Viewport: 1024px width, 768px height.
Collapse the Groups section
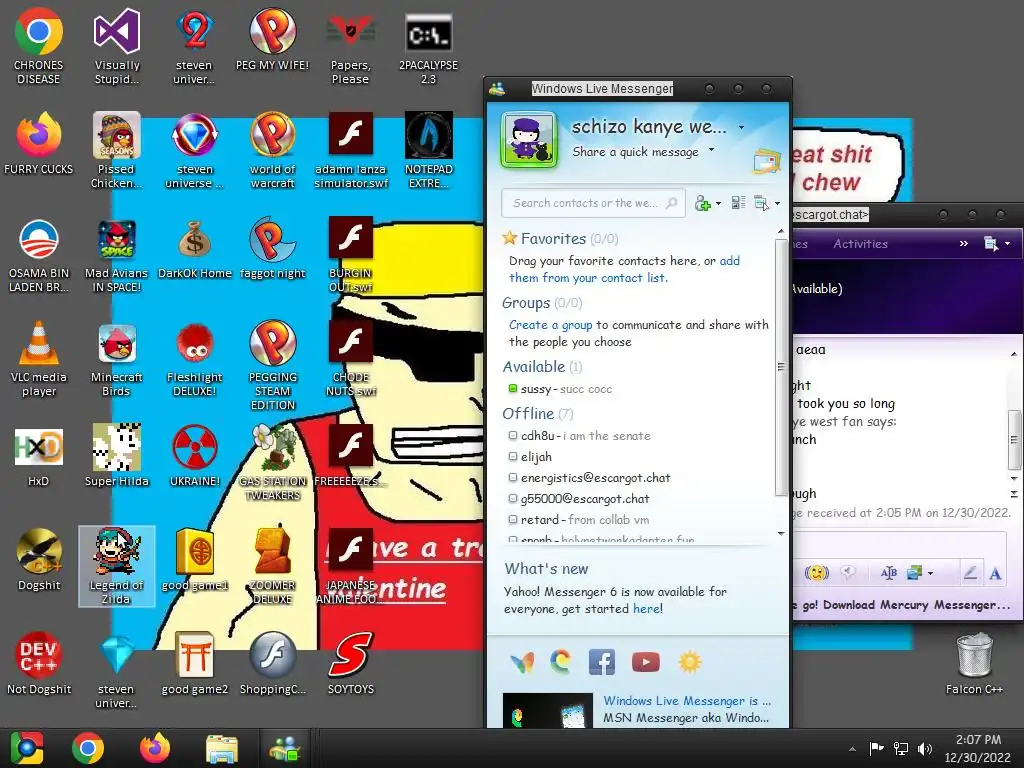click(x=542, y=303)
